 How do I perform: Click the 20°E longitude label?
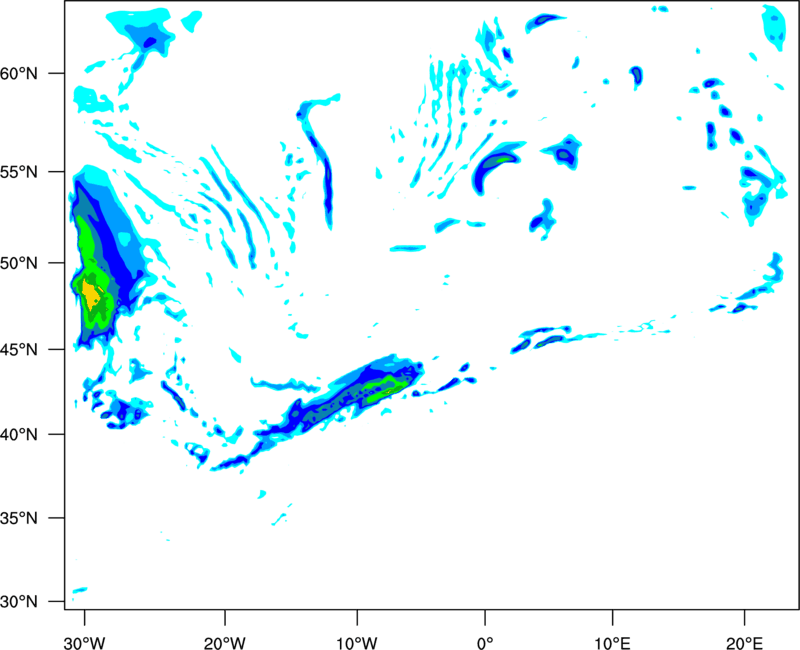click(x=744, y=643)
